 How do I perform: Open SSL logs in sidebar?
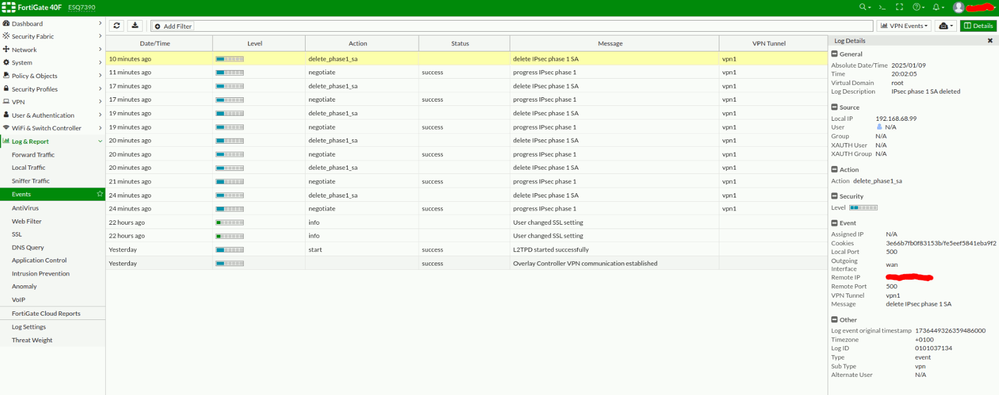[17, 234]
